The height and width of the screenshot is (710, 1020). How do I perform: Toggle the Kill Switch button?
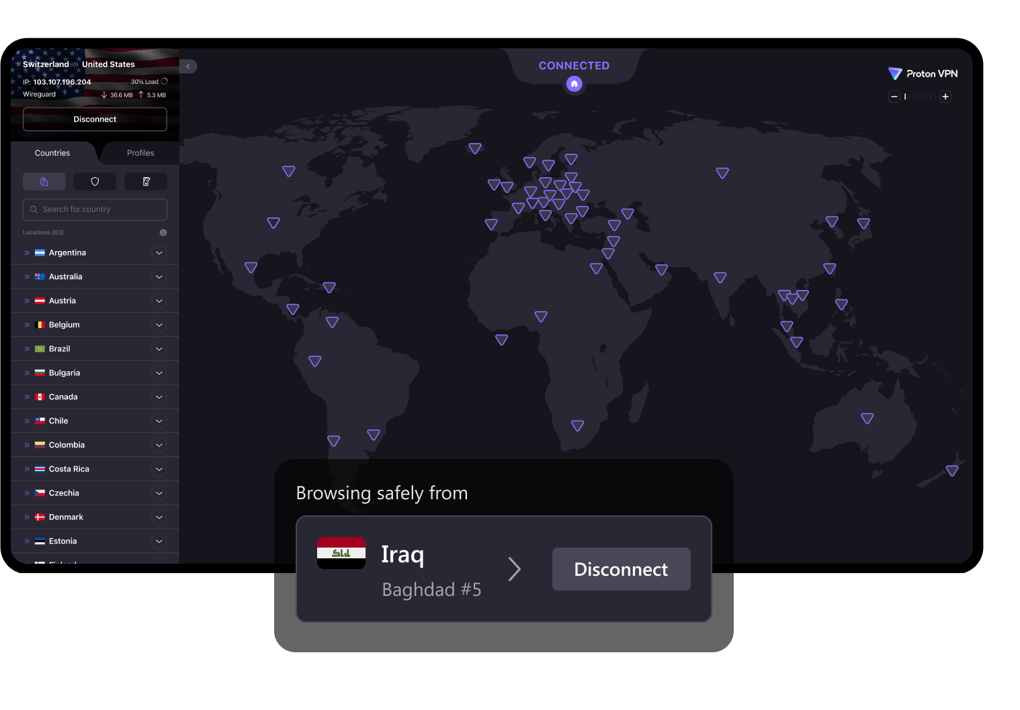tap(146, 182)
